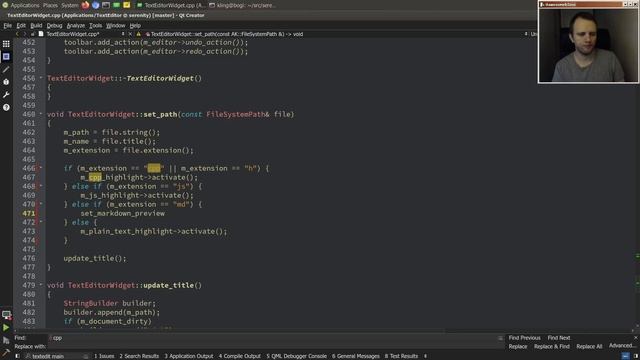Open the Advanced... find options
Viewport: 640px width, 360px height.
622,346
